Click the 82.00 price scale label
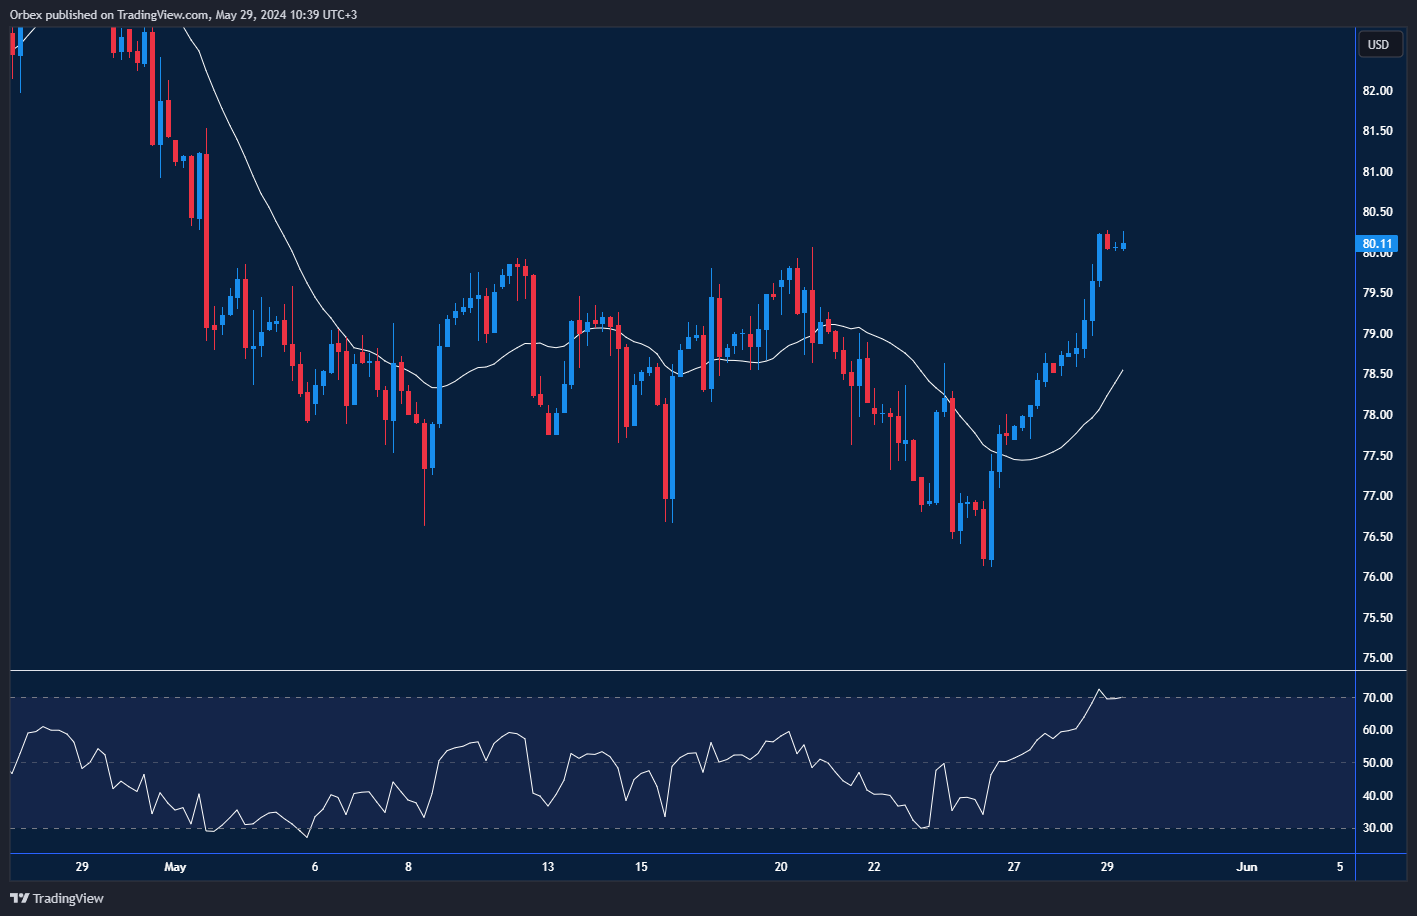 coord(1377,91)
